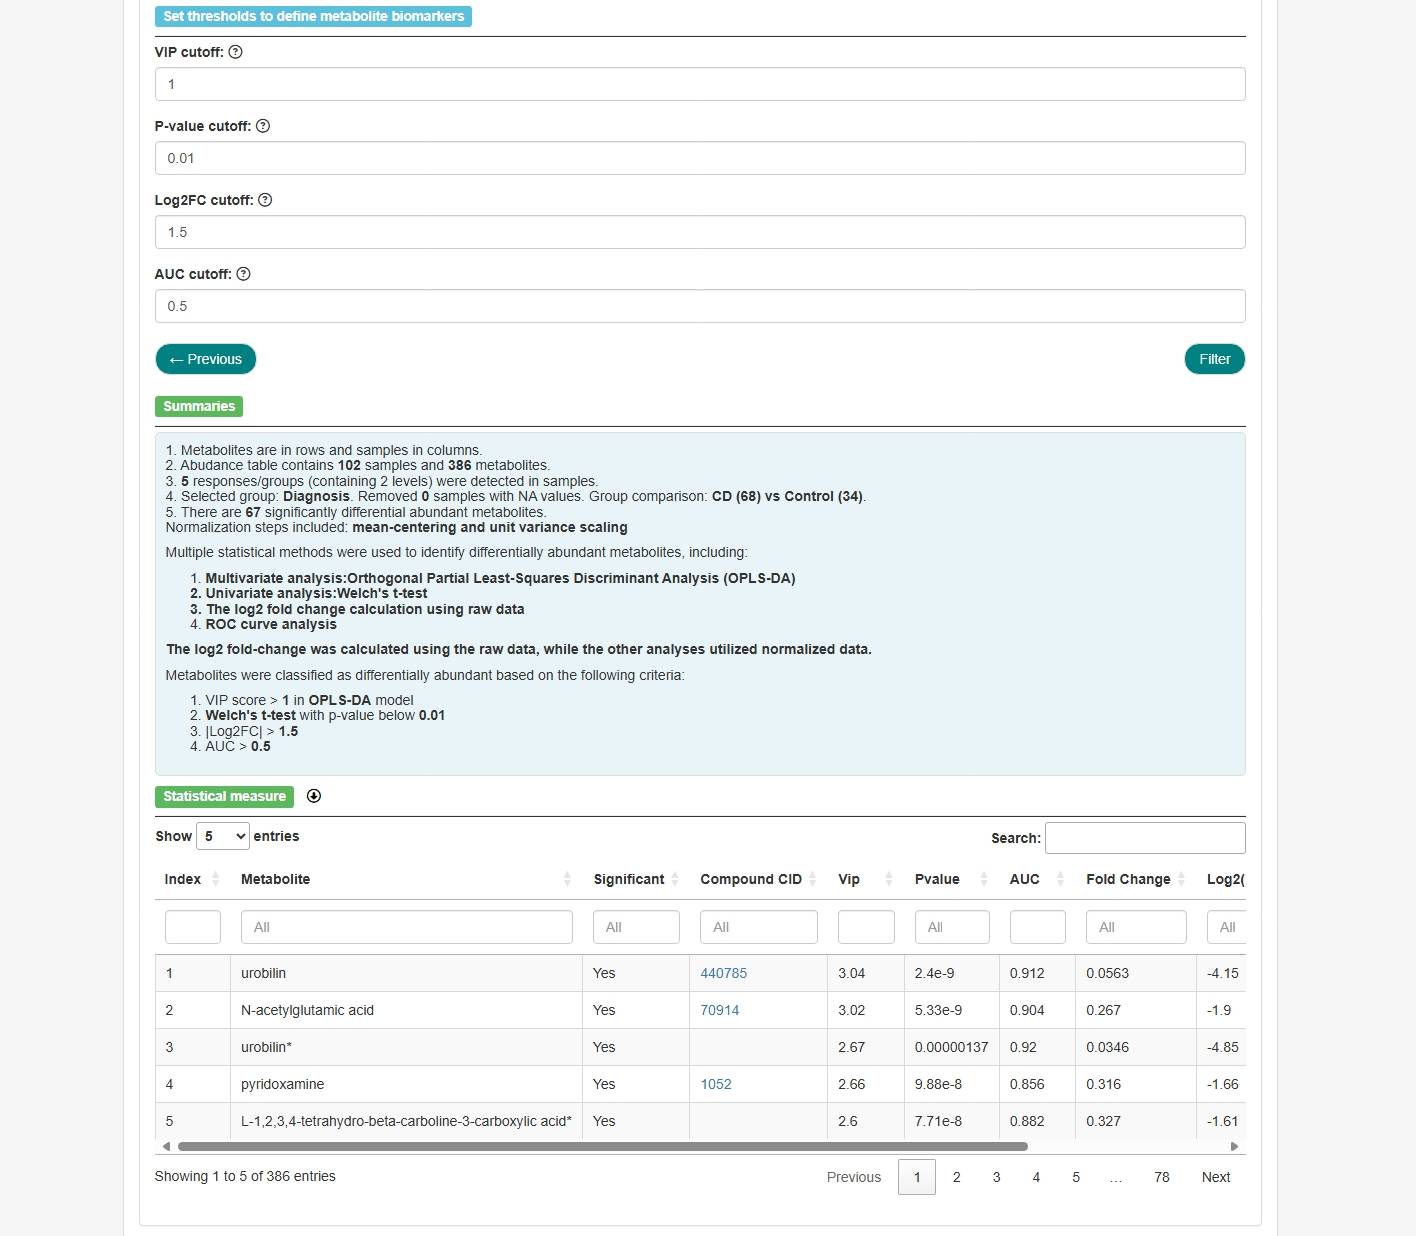The width and height of the screenshot is (1416, 1236).
Task: Open the AUC cutoff help icon
Action: (x=243, y=274)
